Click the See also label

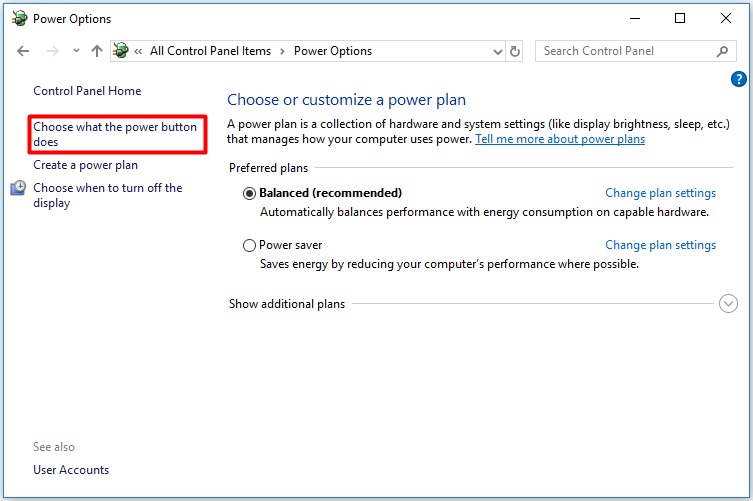point(54,447)
